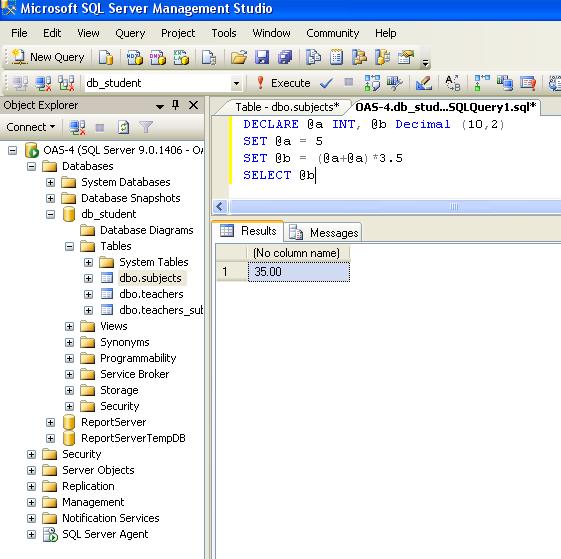Click the Object Explorer Disconnect icon

point(78,127)
